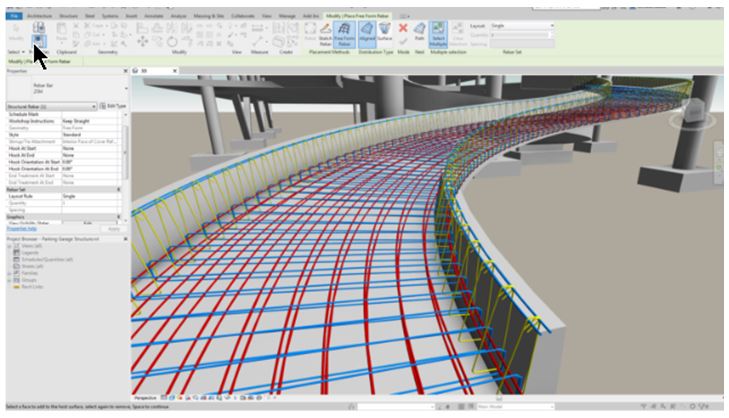
Task: Select the Aligned distribution type
Action: (x=367, y=35)
